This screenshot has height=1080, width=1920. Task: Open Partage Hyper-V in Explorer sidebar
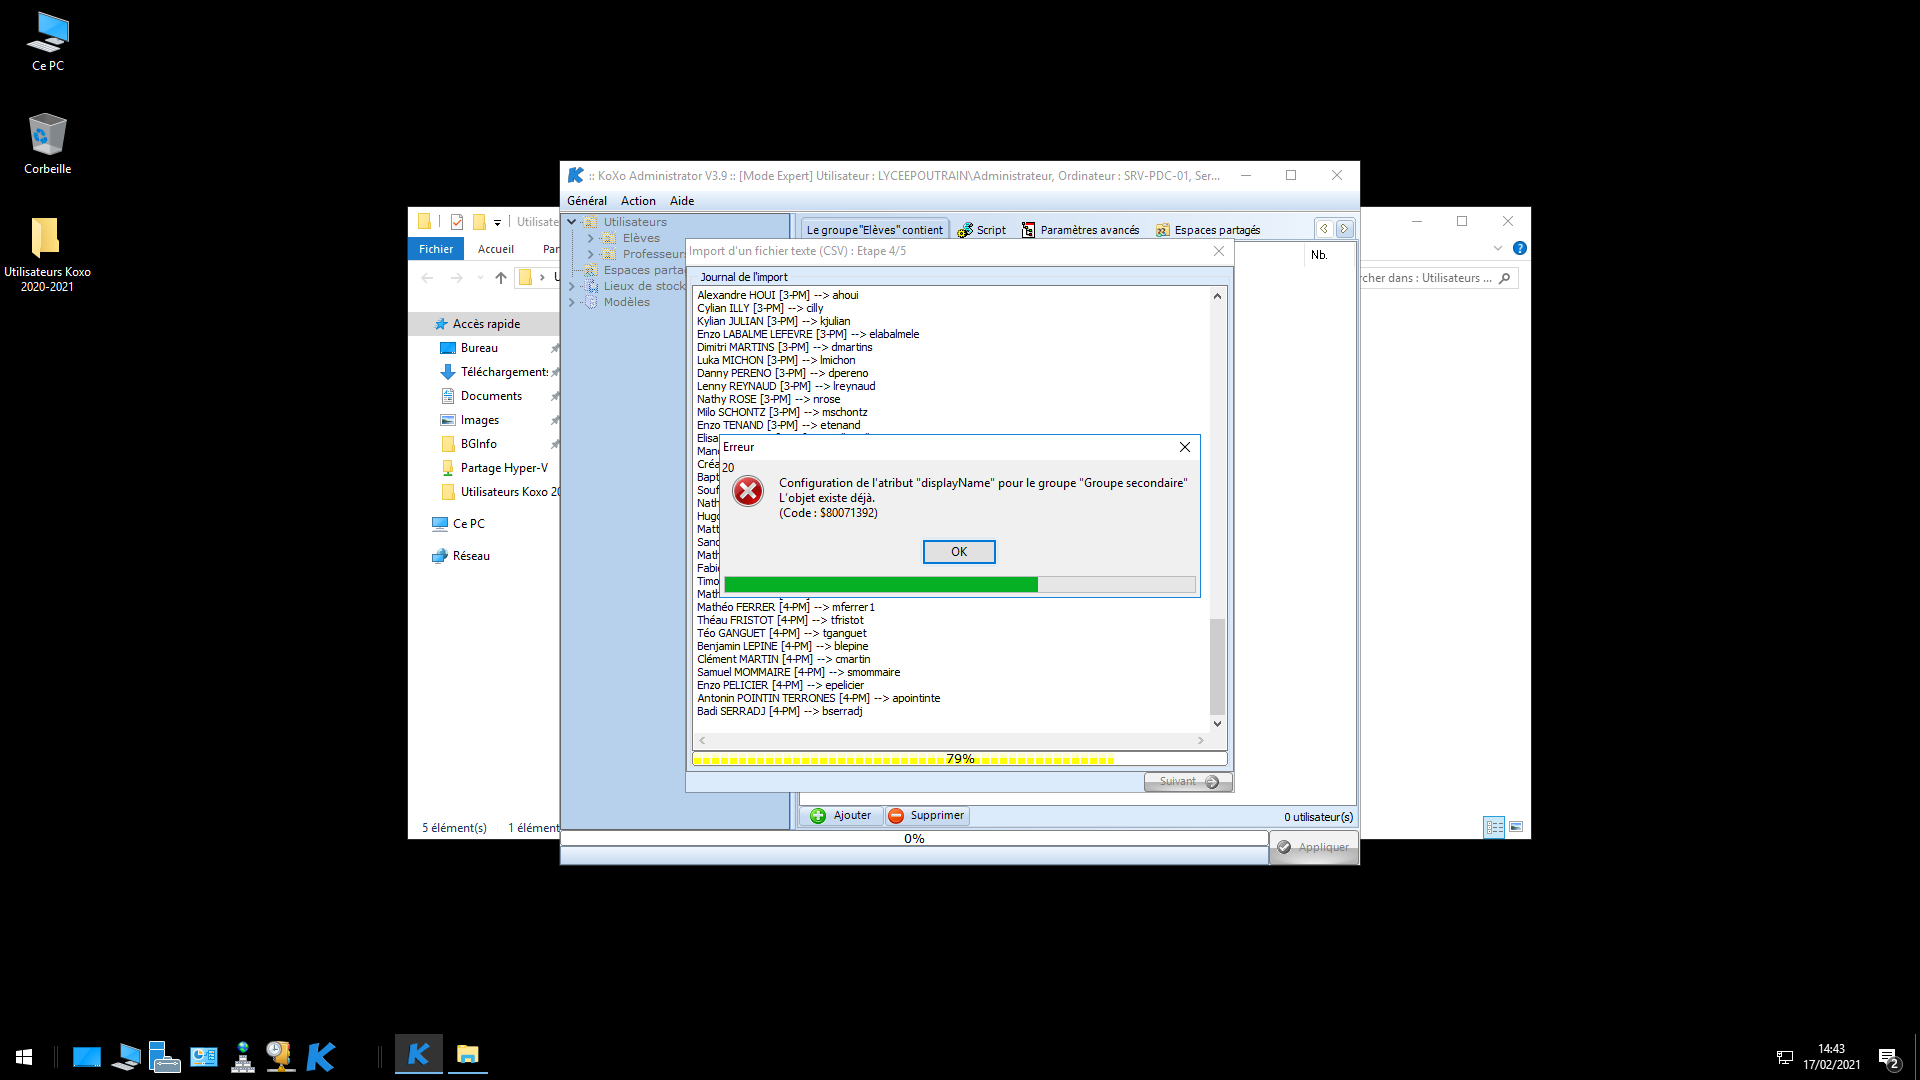[504, 468]
